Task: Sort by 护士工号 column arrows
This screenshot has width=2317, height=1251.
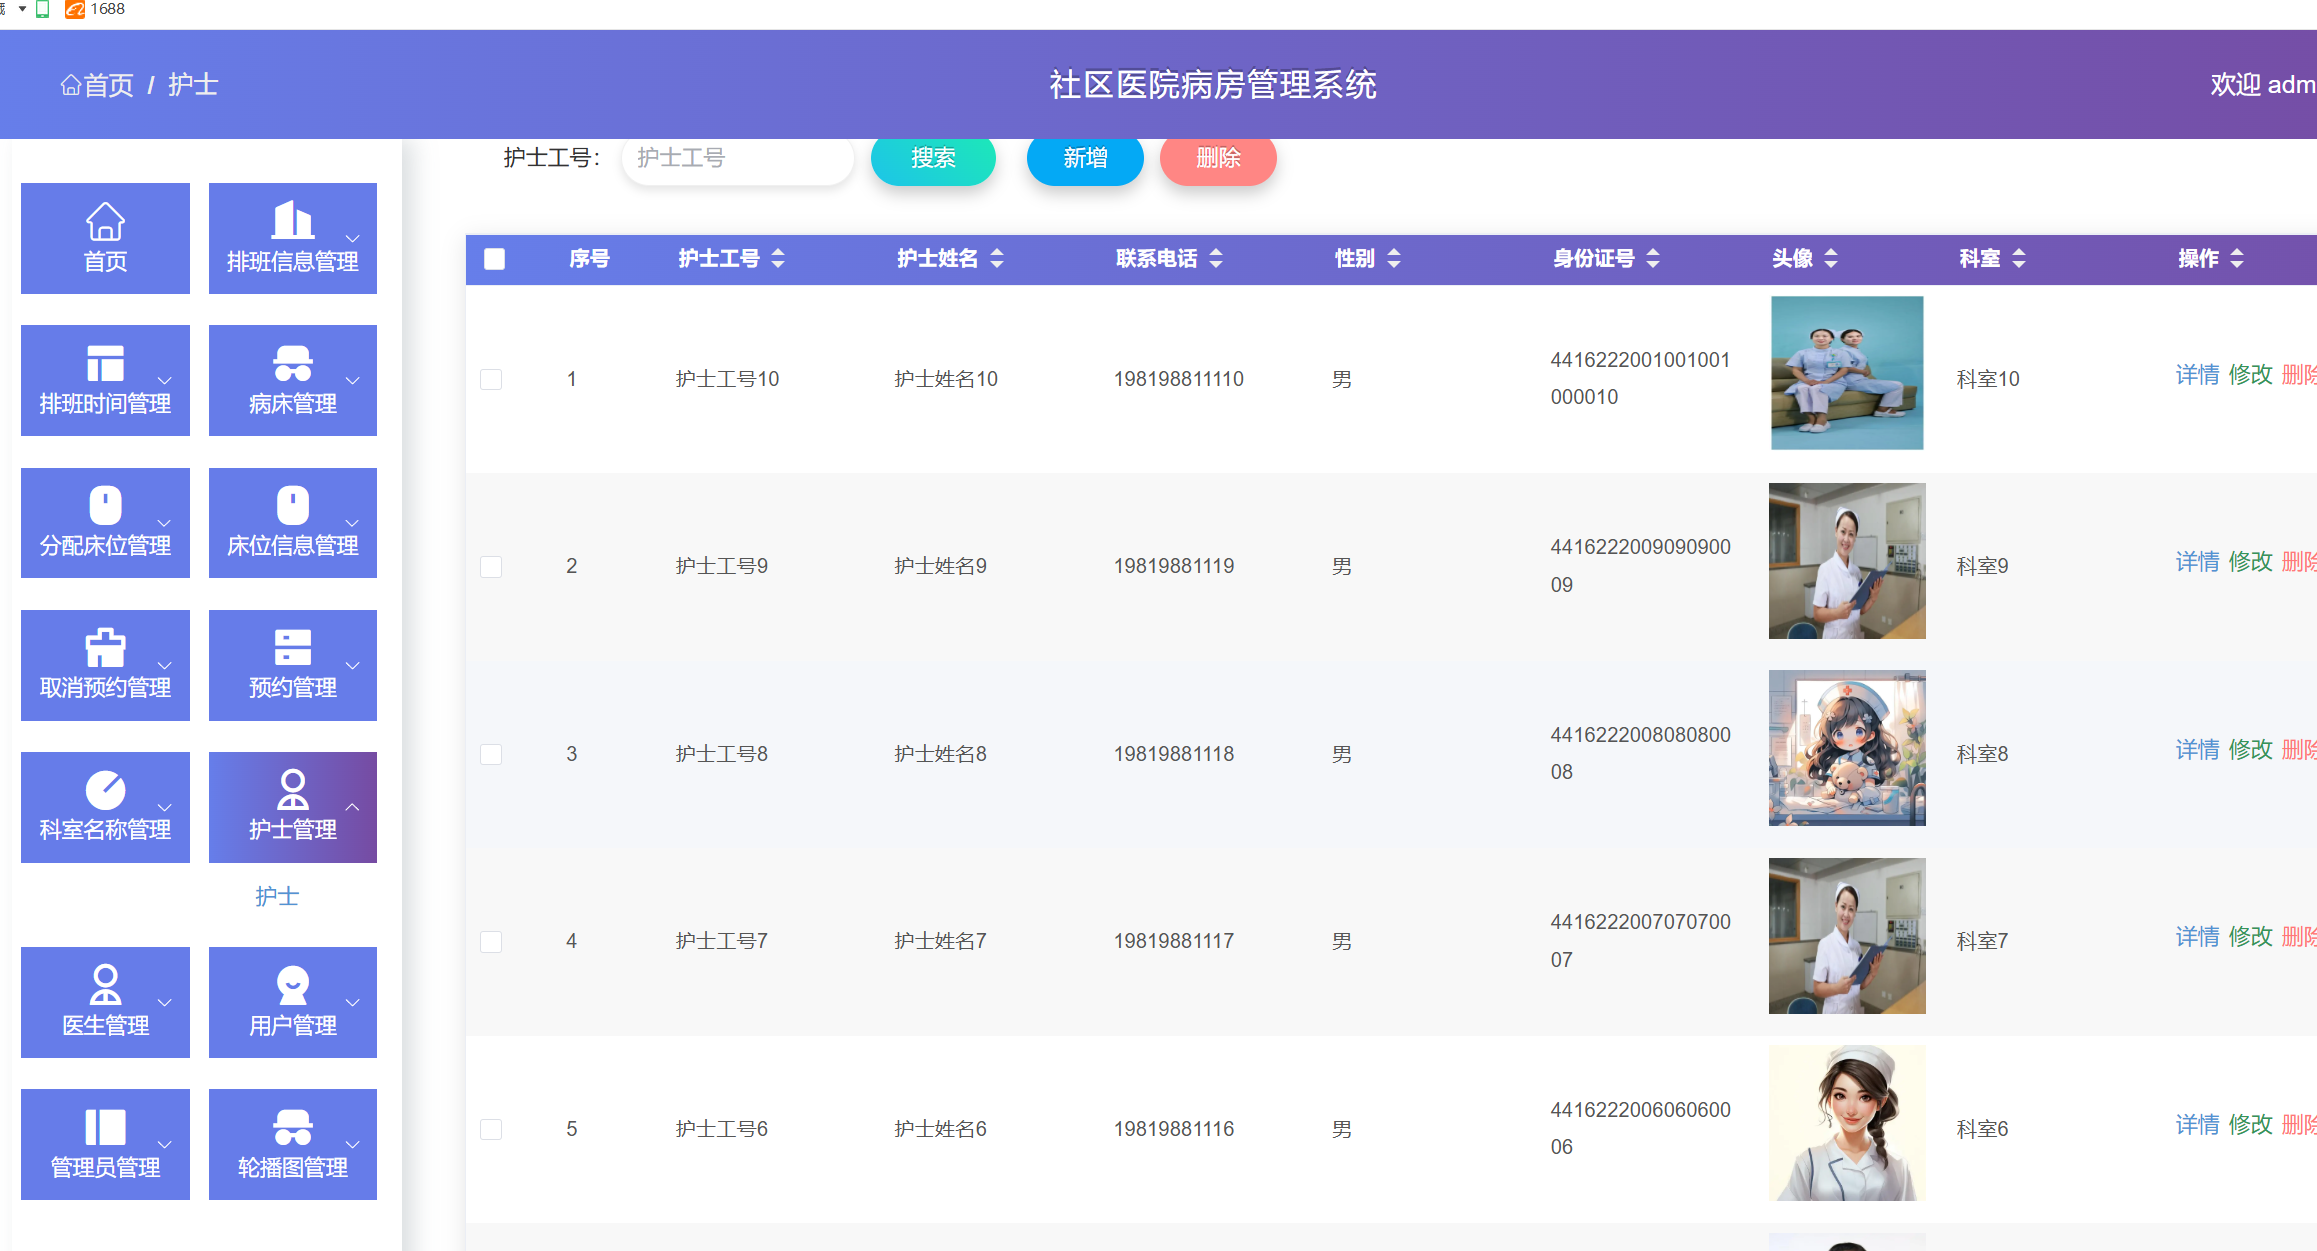Action: tap(778, 259)
